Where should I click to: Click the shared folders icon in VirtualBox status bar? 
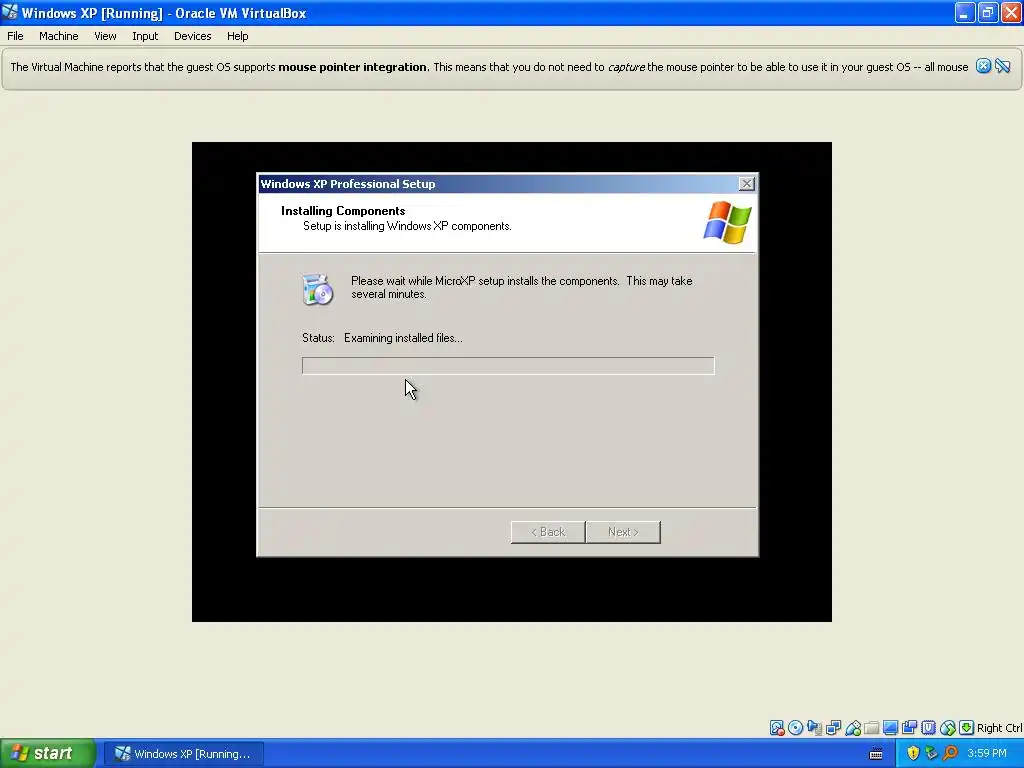pos(872,728)
